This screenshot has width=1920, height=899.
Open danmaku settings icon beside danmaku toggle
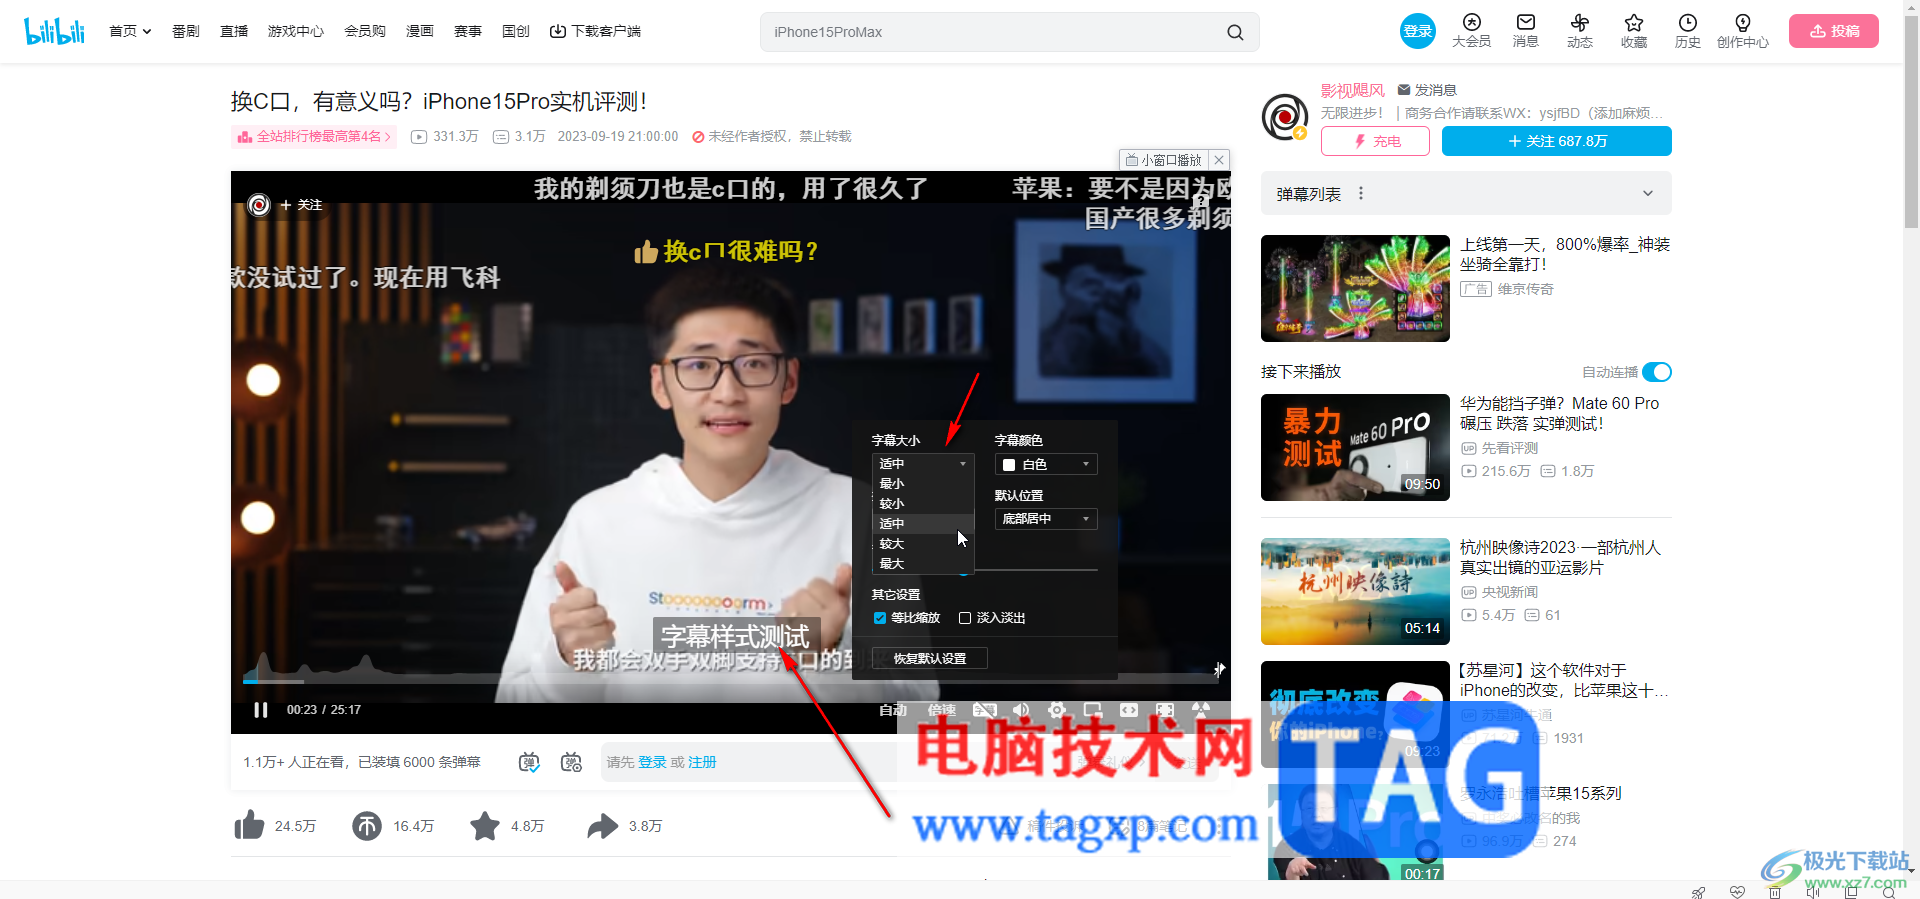[x=571, y=762]
